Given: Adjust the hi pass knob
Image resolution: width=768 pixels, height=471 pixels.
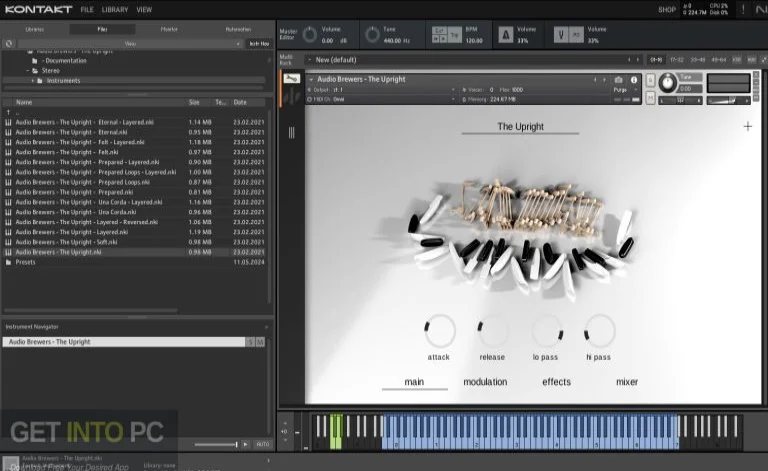Looking at the screenshot, I should click(600, 330).
